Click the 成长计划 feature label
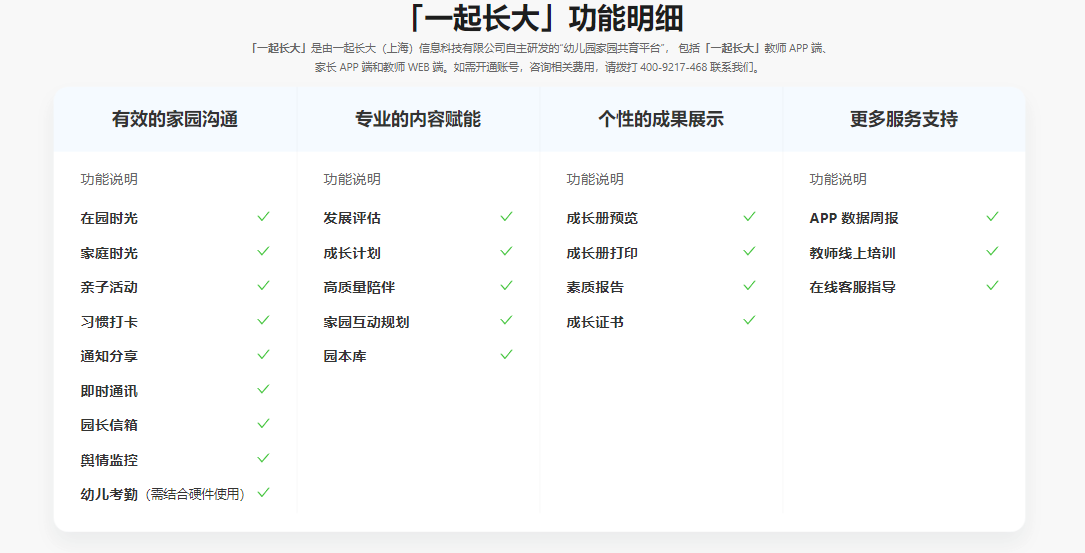 [x=352, y=253]
